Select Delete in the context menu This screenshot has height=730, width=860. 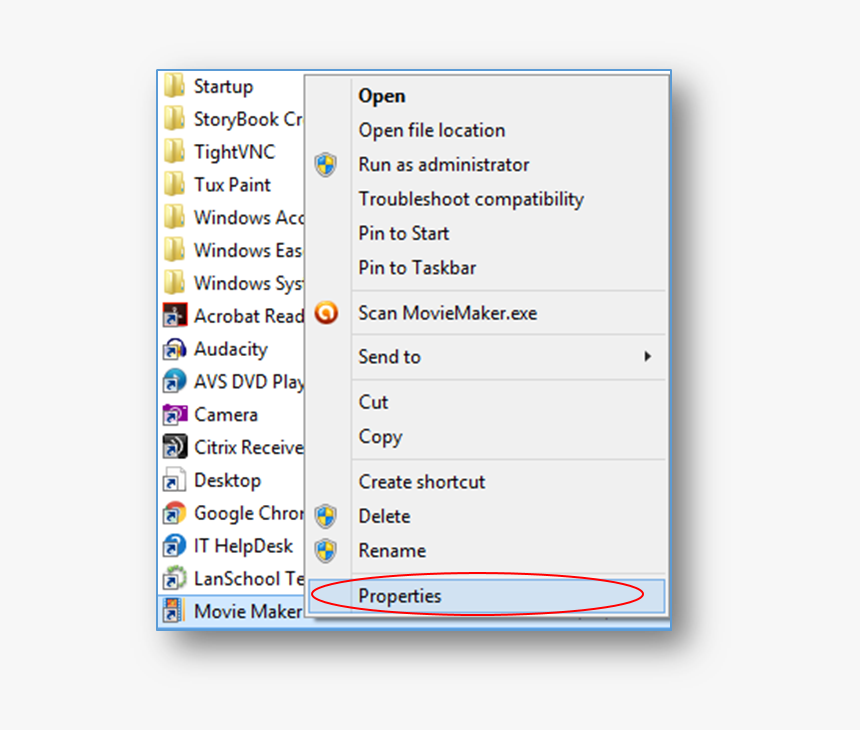point(384,517)
